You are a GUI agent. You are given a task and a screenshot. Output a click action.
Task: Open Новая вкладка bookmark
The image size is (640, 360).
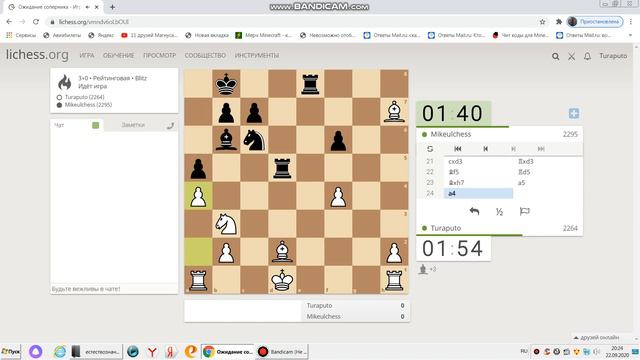coord(207,36)
